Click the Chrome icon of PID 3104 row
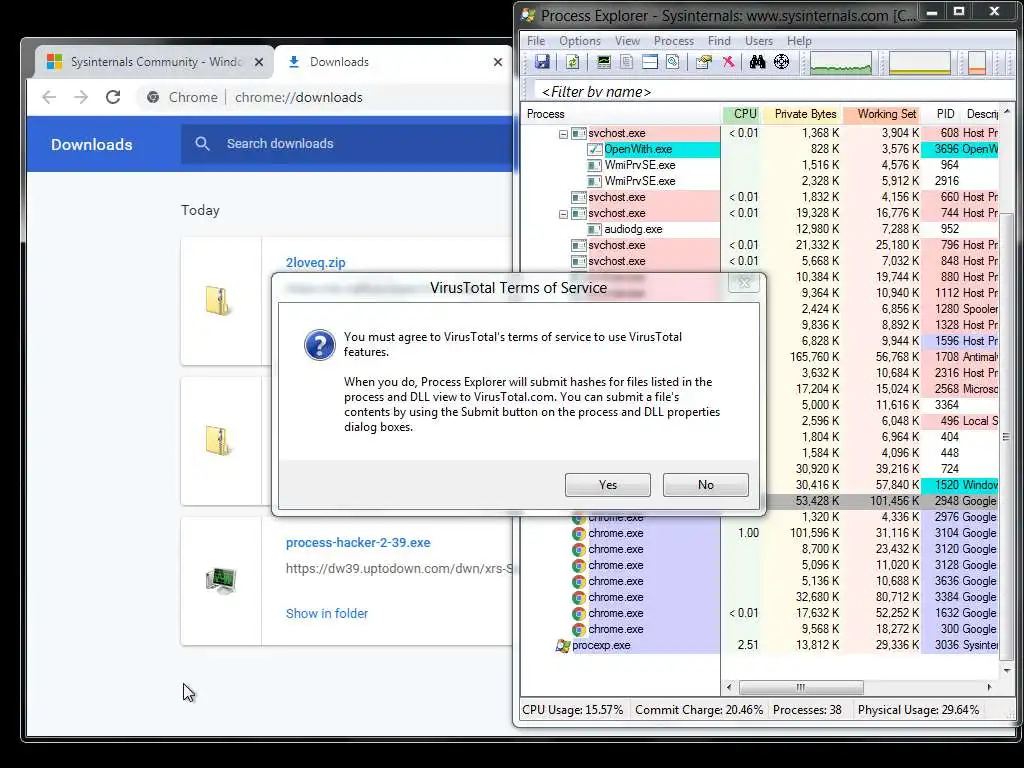The height and width of the screenshot is (768, 1024). 579,534
